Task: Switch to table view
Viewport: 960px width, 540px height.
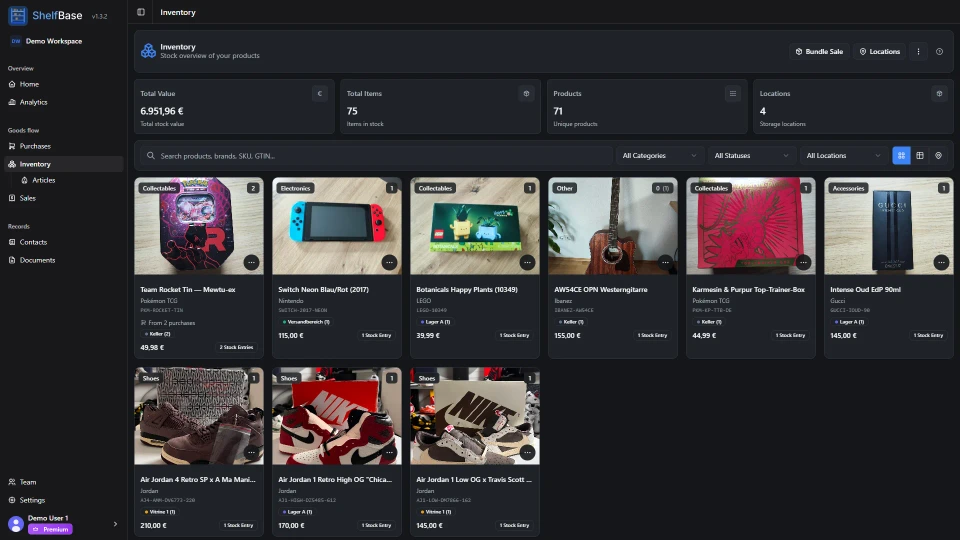Action: tap(920, 156)
